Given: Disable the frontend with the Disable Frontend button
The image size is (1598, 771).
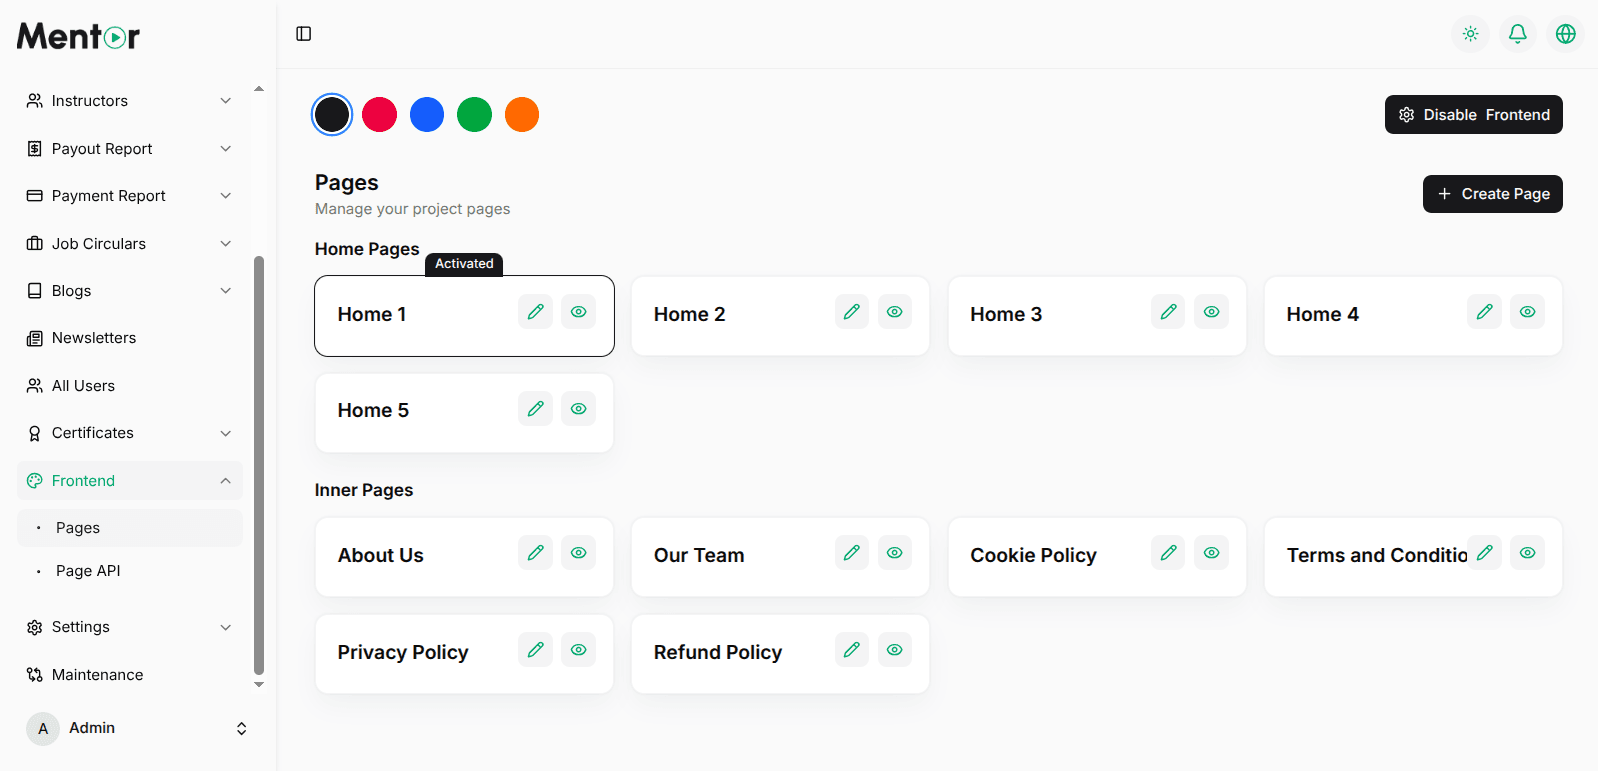Looking at the screenshot, I should [1473, 114].
